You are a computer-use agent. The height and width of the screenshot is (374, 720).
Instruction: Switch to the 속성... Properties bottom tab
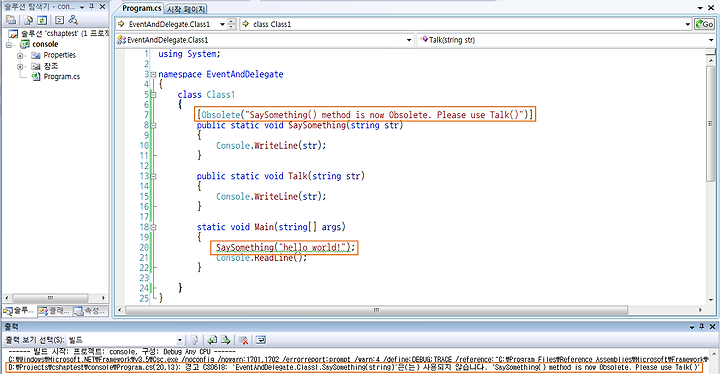coord(90,311)
